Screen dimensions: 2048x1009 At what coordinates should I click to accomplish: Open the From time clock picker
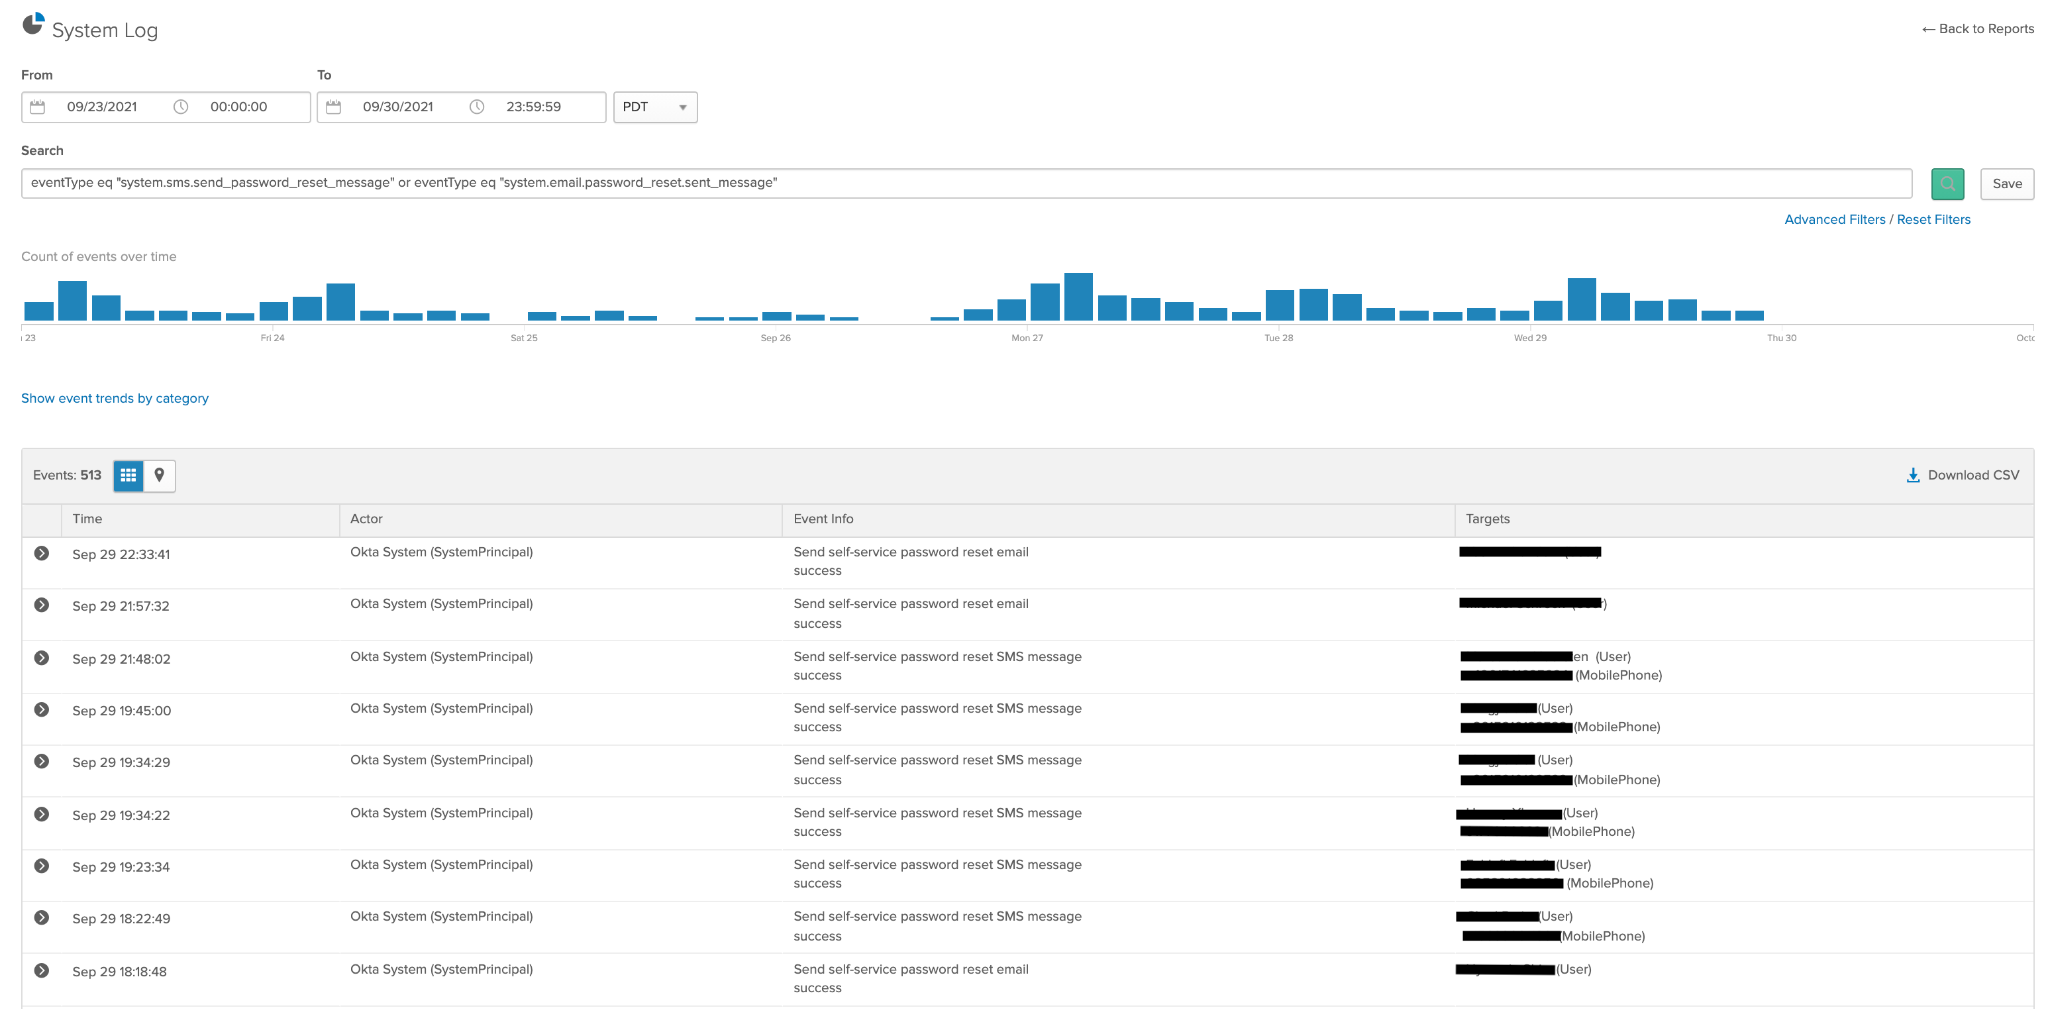click(x=182, y=107)
